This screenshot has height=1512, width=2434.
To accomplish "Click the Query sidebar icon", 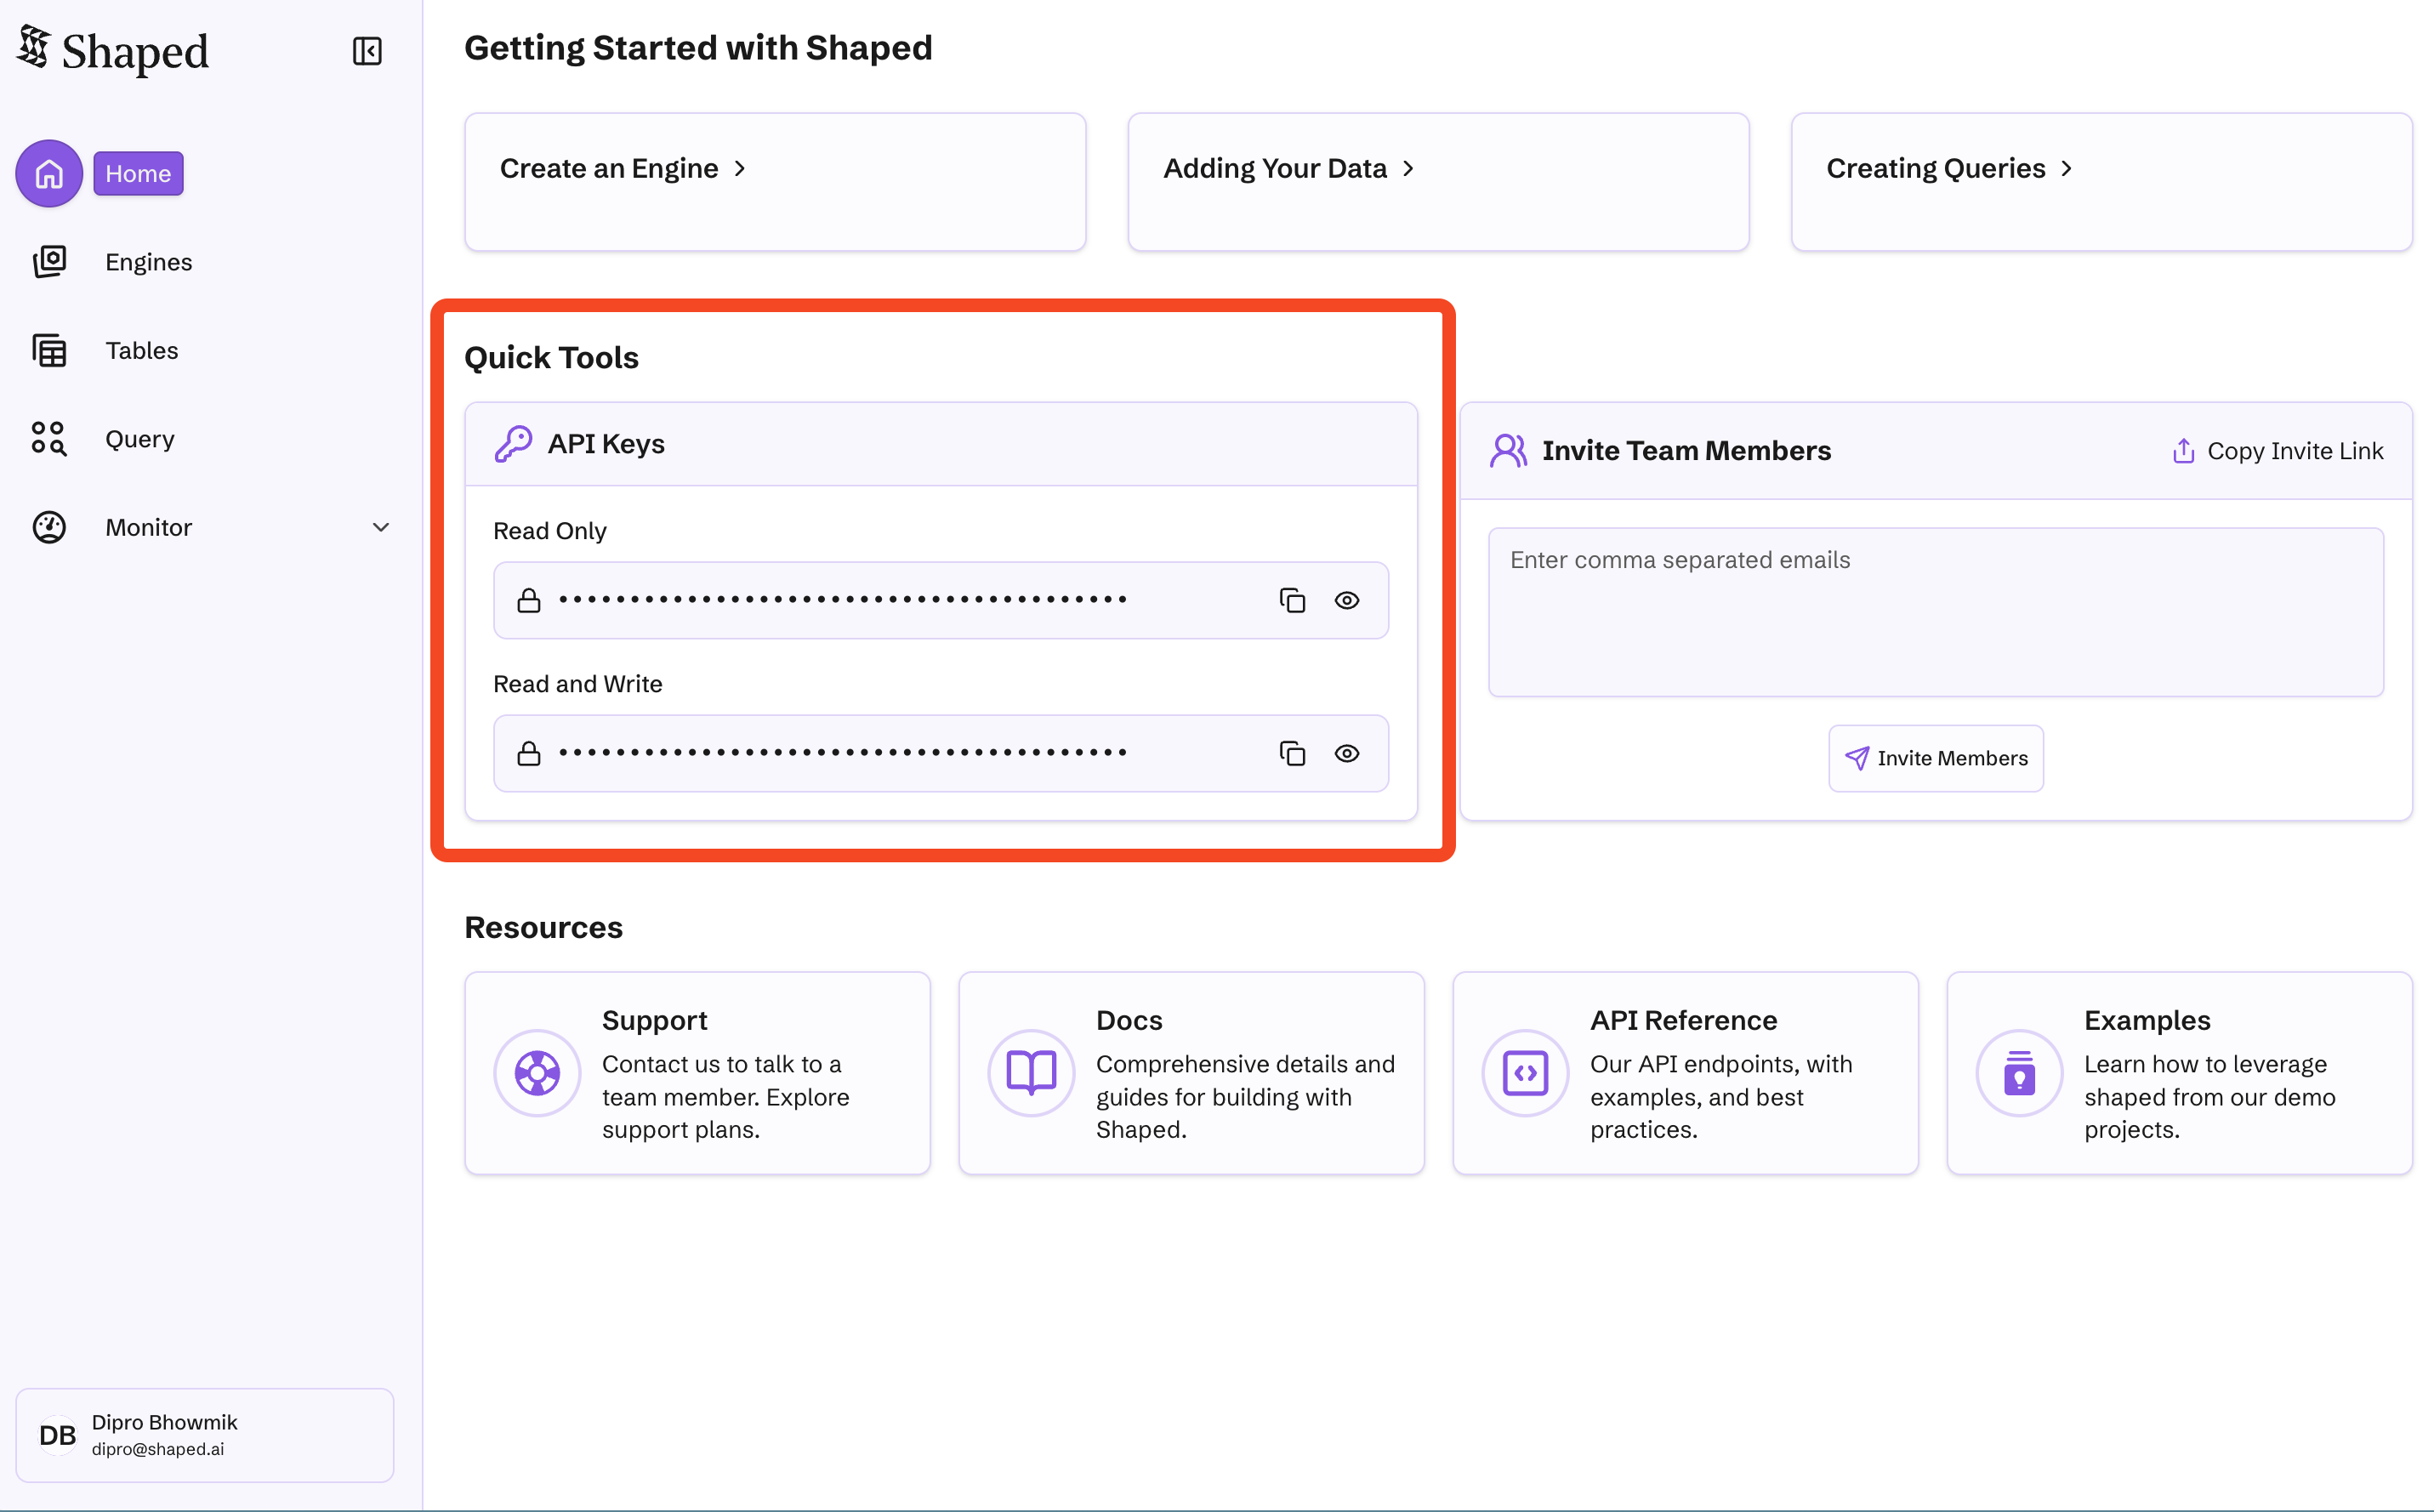I will 49,439.
